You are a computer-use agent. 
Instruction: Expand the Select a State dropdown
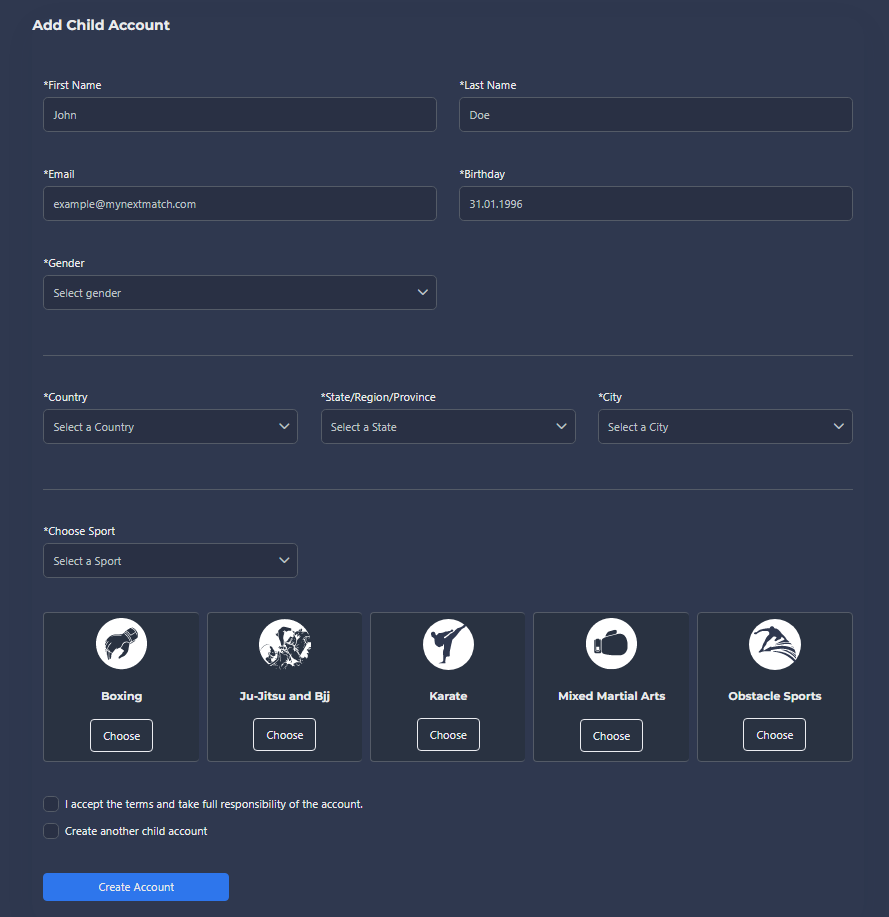448,426
